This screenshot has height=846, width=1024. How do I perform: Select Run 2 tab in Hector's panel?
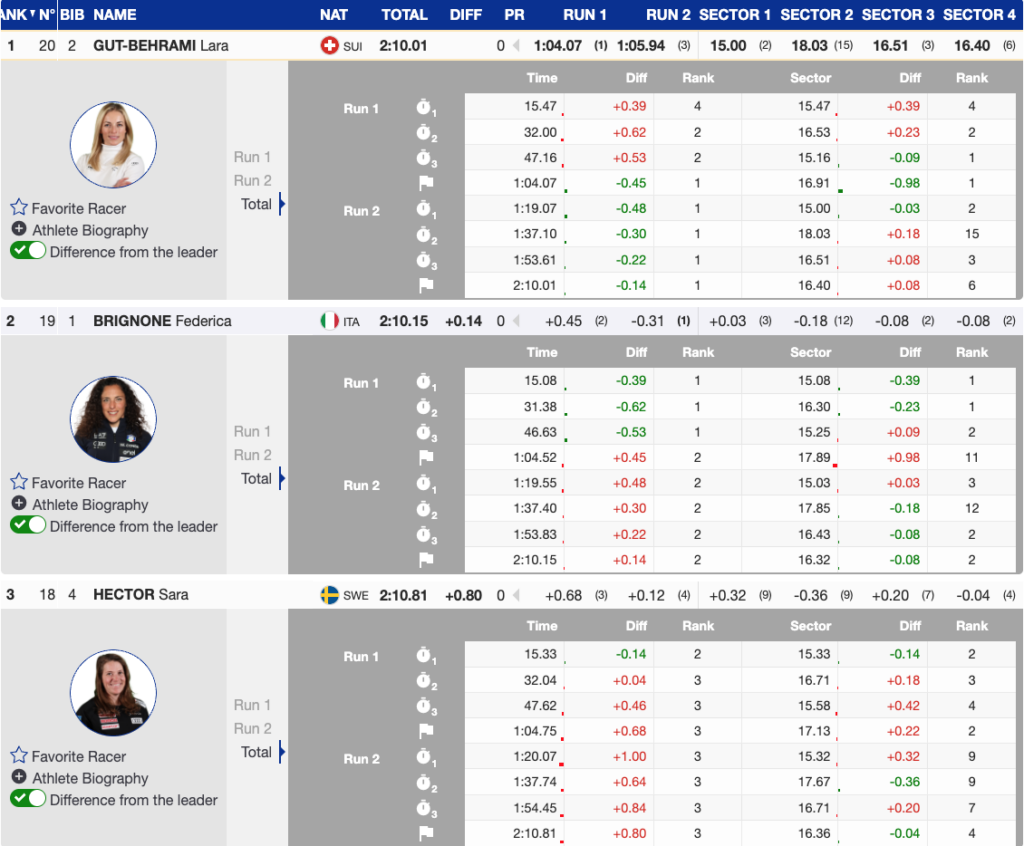click(252, 728)
